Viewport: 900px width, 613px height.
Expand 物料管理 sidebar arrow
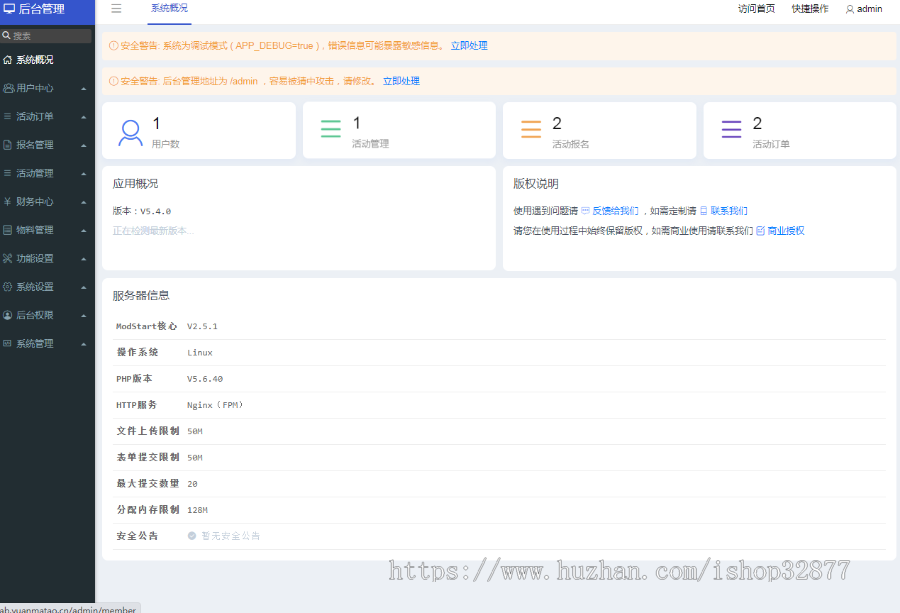pos(84,231)
